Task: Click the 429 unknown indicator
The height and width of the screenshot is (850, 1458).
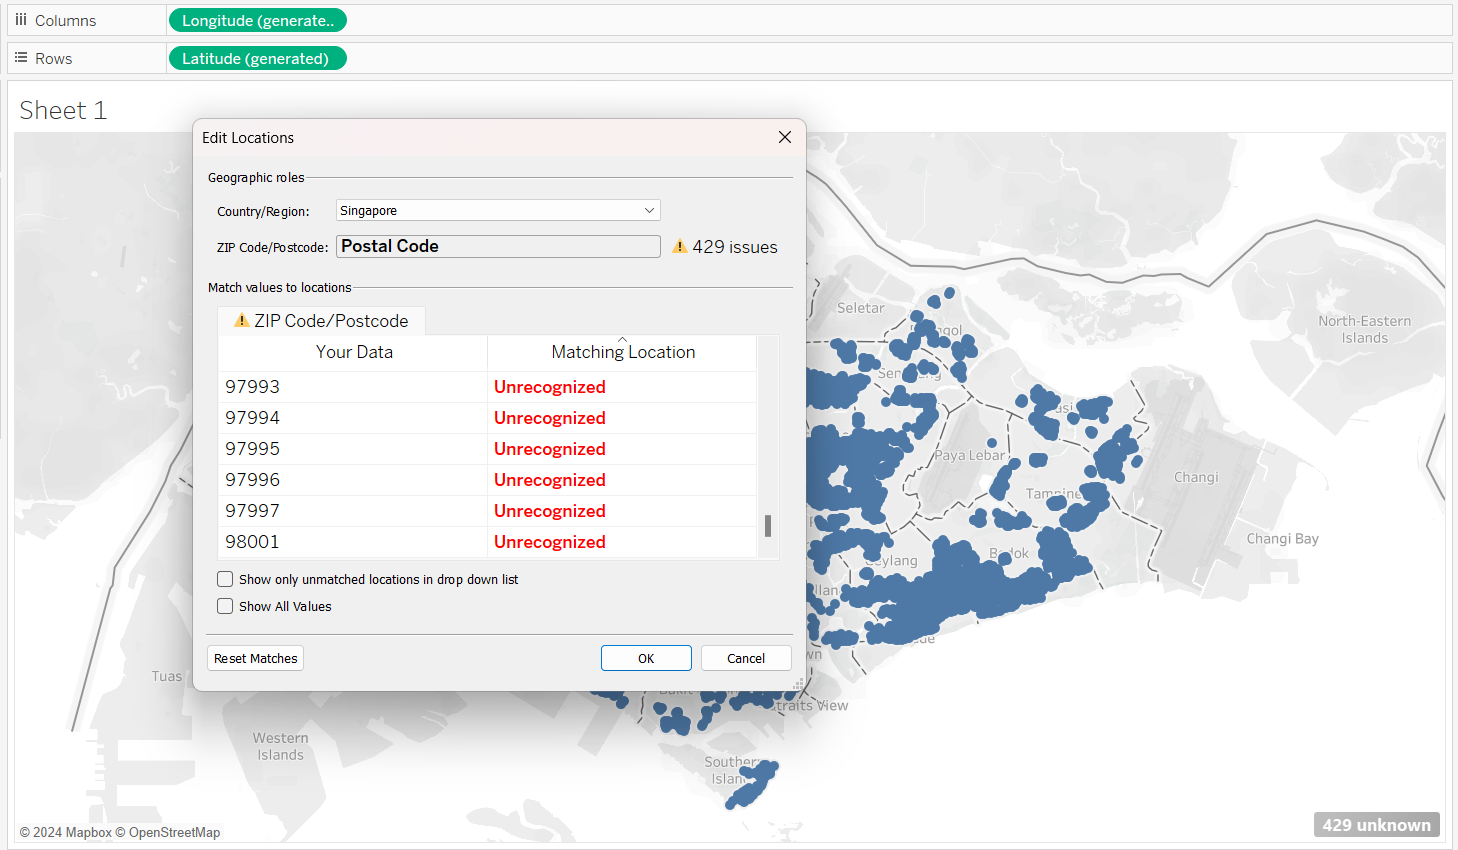Action: click(1376, 825)
